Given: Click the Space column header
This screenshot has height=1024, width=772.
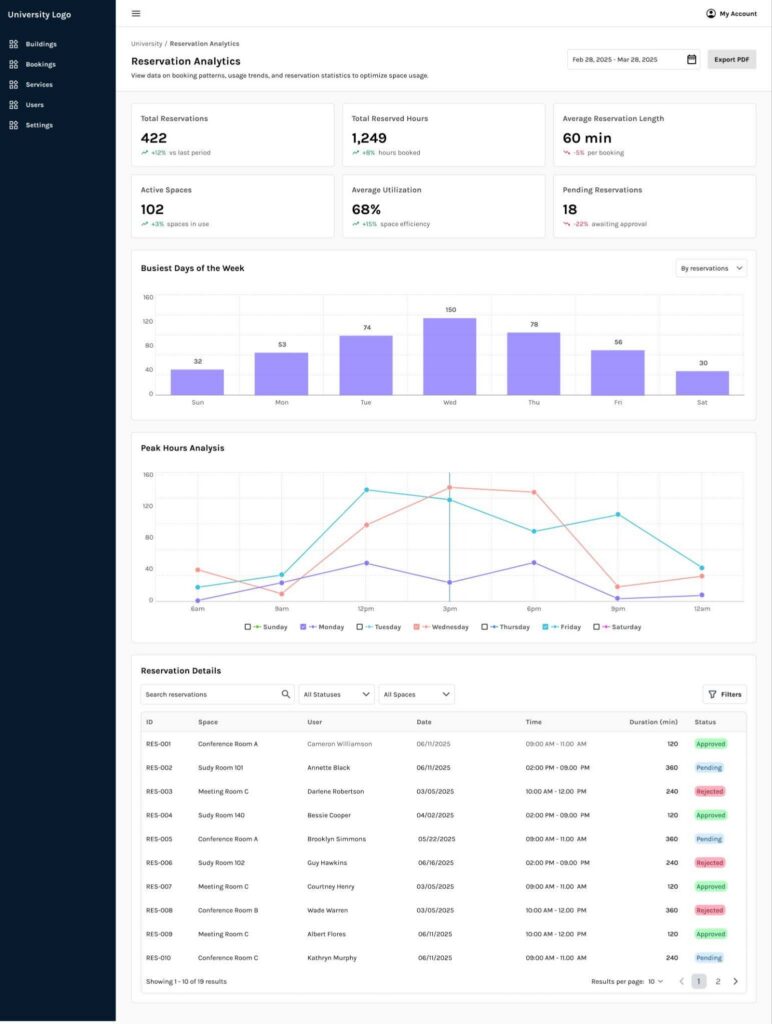Looking at the screenshot, I should [208, 722].
